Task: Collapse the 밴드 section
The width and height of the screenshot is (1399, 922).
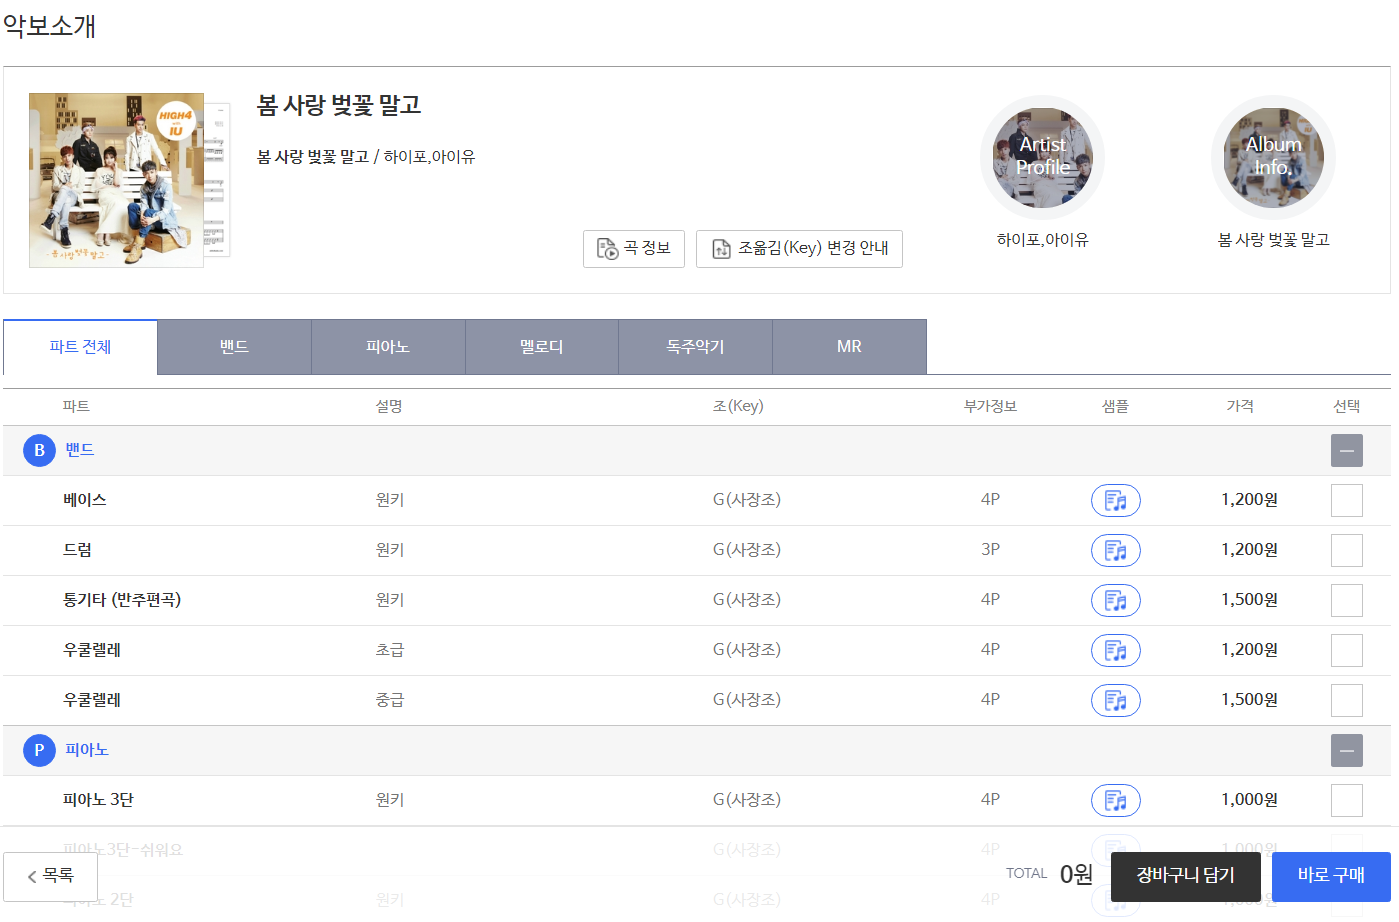Action: click(1346, 450)
